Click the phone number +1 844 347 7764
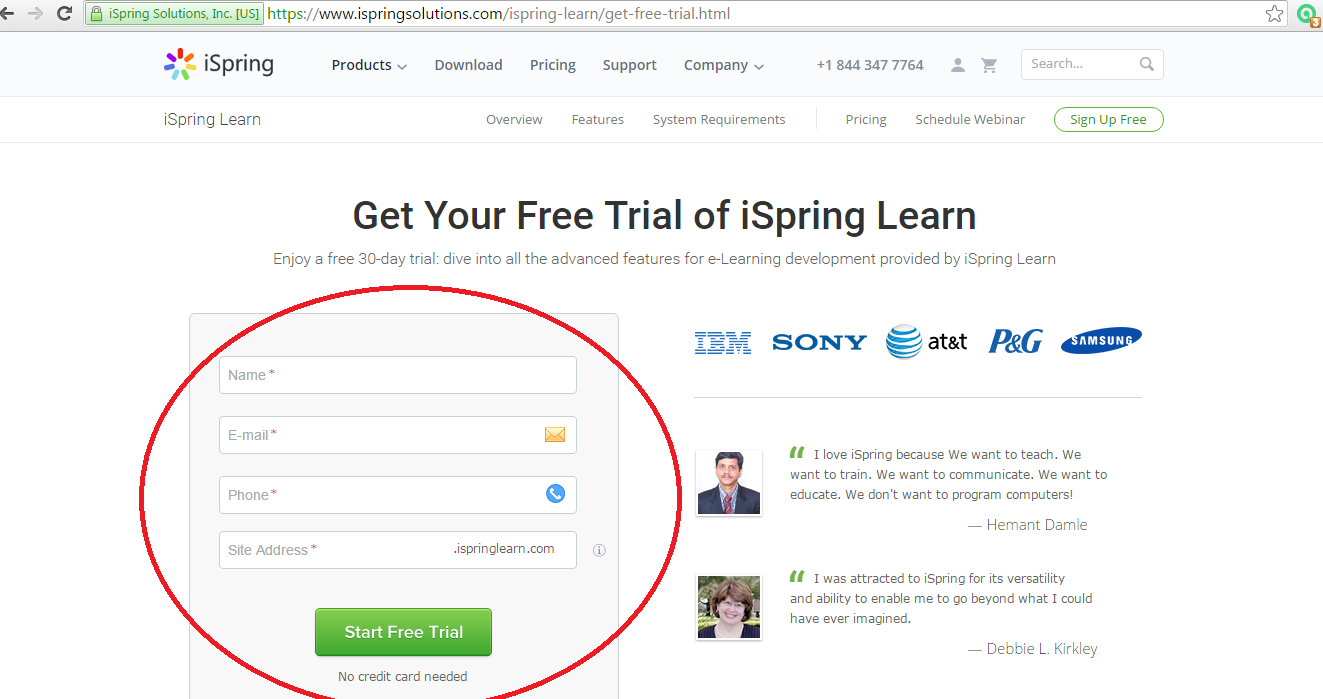The height and width of the screenshot is (699, 1323). point(870,65)
